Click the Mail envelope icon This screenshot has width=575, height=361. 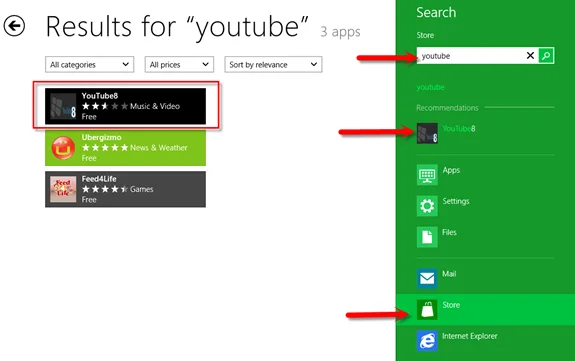(x=427, y=278)
